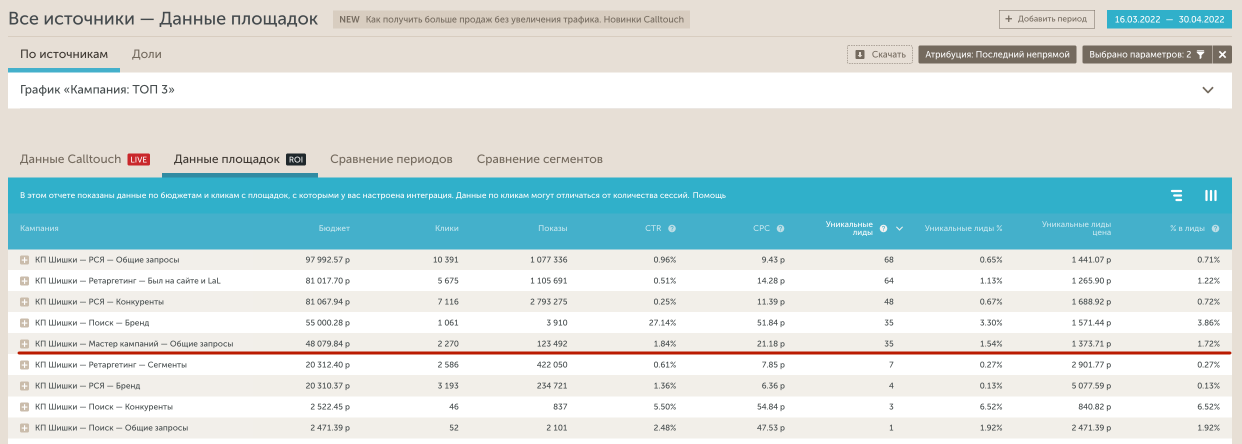
Task: Toggle sort arrow on Уникальные лиды column
Action: pyautogui.click(x=899, y=229)
